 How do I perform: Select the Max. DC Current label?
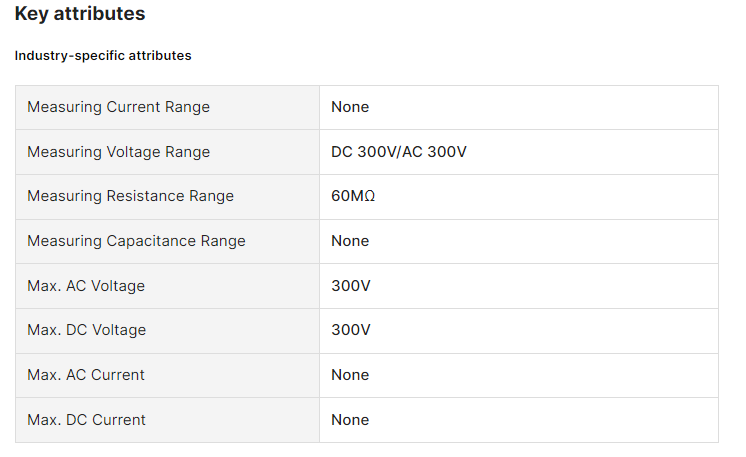[x=86, y=420]
